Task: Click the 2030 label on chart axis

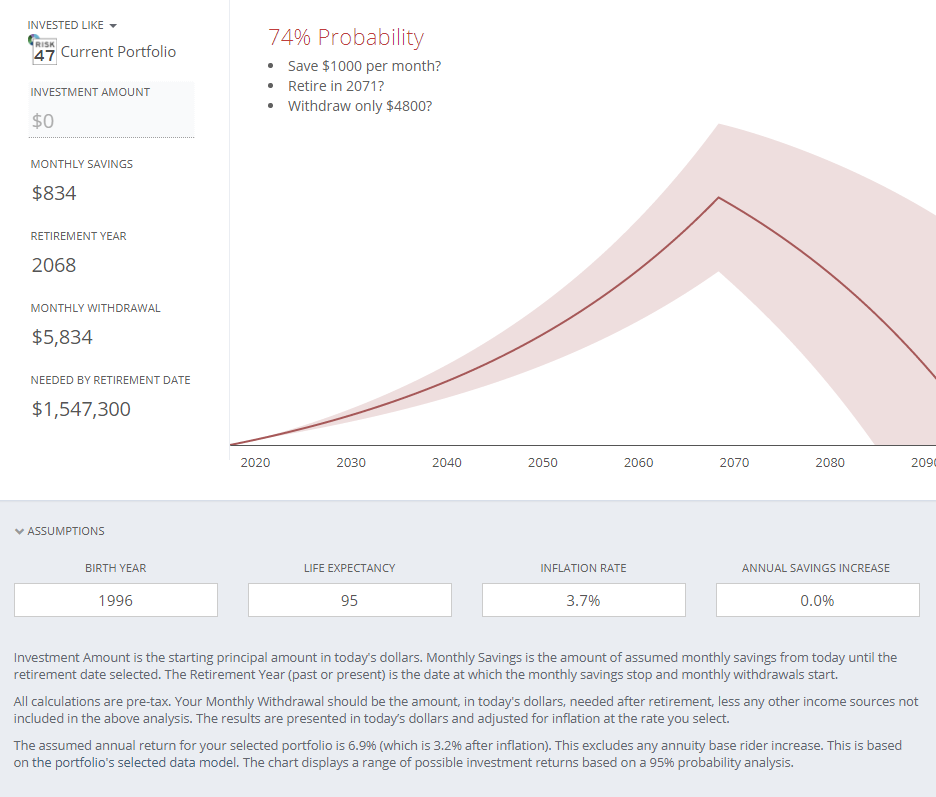Action: [351, 463]
